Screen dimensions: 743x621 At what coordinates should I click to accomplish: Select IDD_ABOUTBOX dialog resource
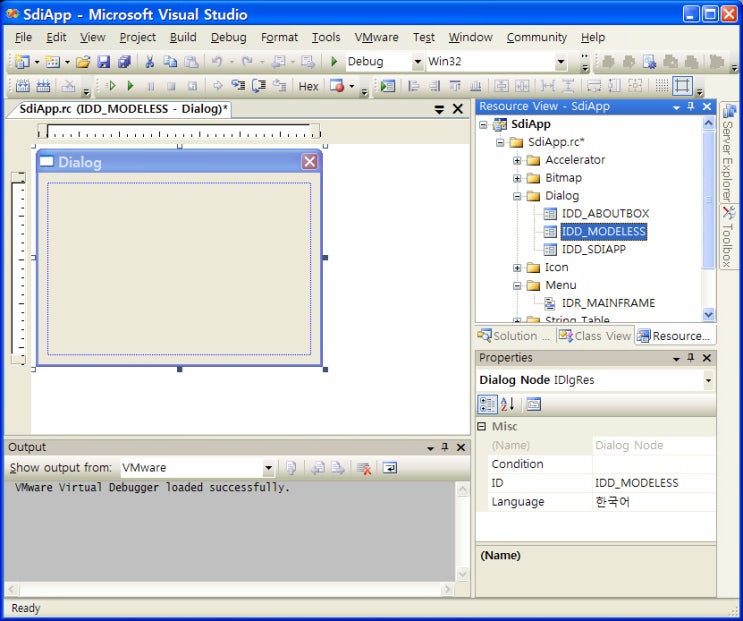[x=605, y=214]
